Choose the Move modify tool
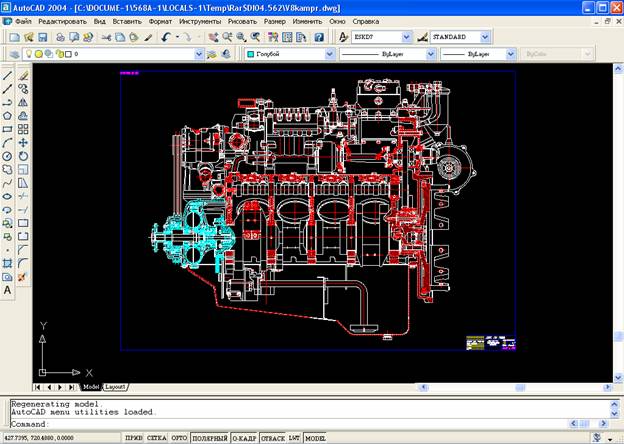Image resolution: width=624 pixels, height=444 pixels. (x=23, y=143)
